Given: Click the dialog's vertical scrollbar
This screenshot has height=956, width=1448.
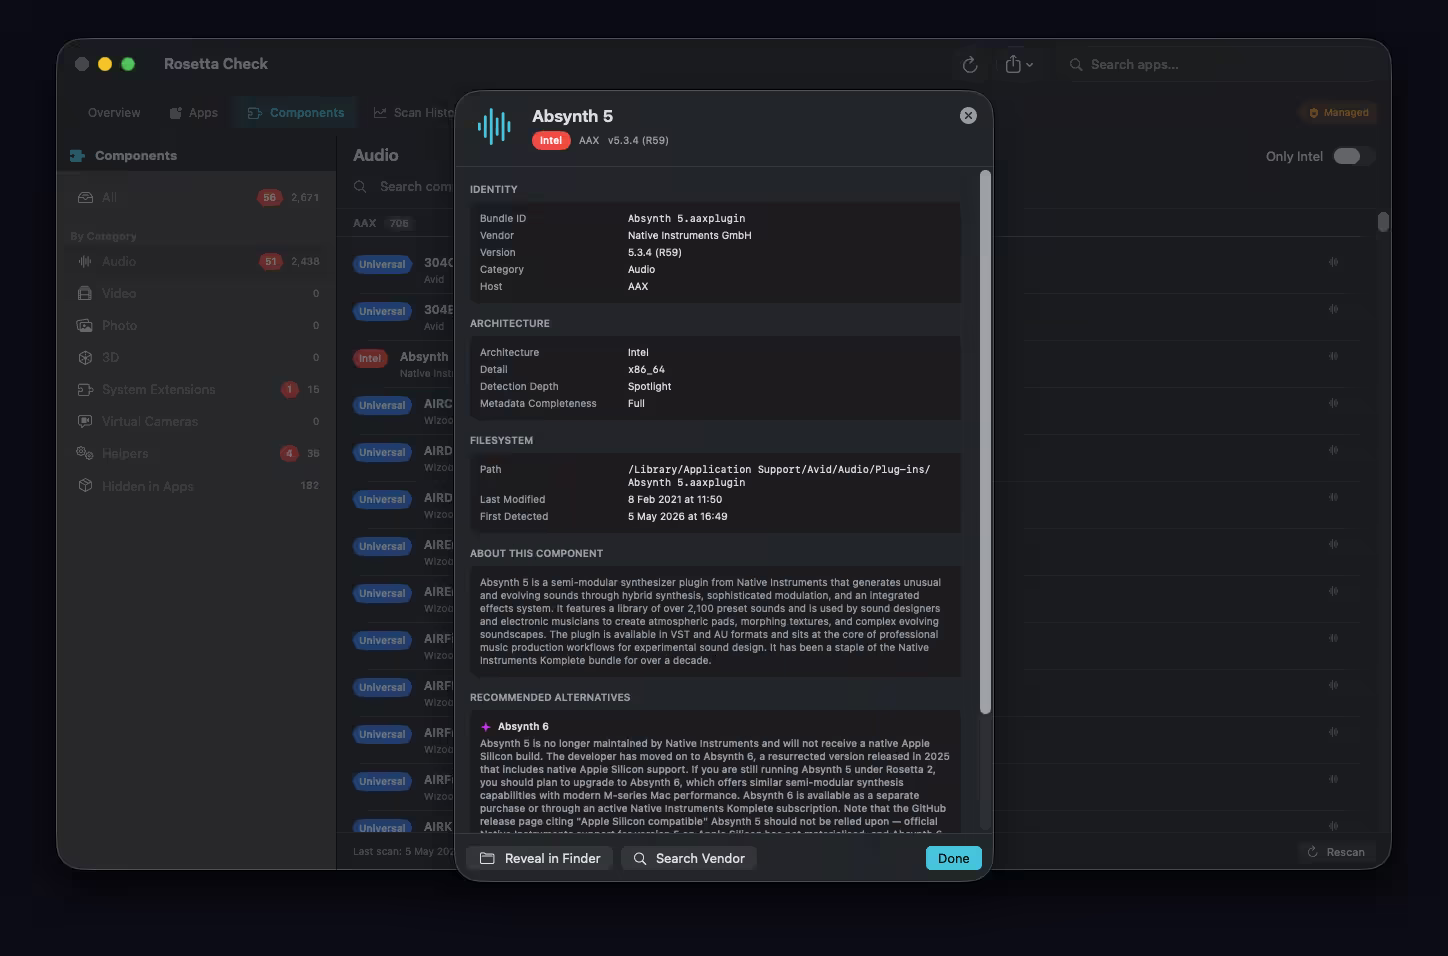Looking at the screenshot, I should pyautogui.click(x=985, y=442).
